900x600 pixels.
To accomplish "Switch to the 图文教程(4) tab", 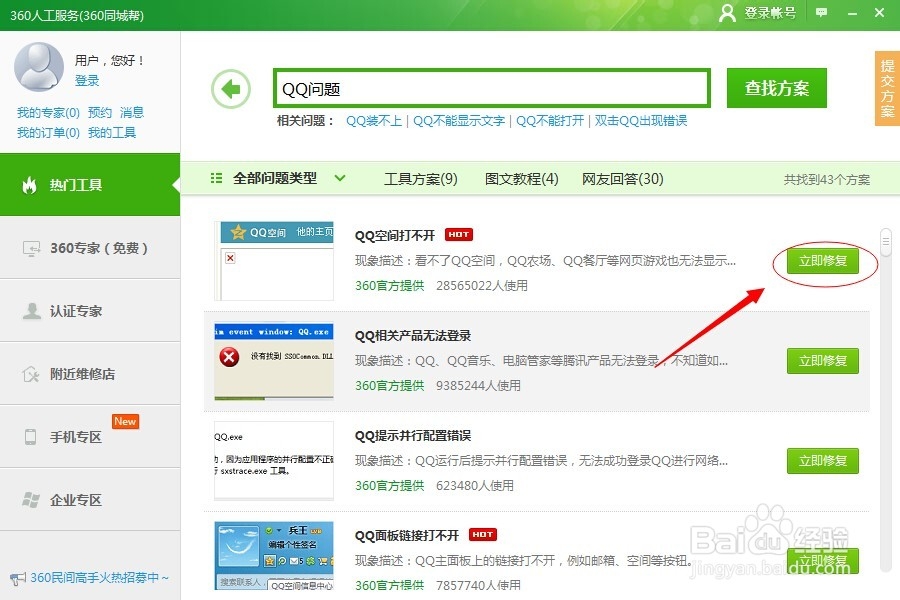I will tap(521, 179).
